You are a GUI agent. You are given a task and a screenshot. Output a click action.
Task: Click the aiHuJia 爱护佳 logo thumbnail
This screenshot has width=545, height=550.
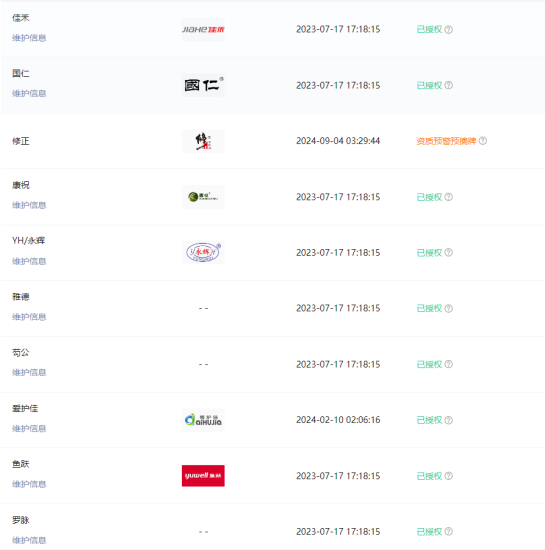[203, 420]
